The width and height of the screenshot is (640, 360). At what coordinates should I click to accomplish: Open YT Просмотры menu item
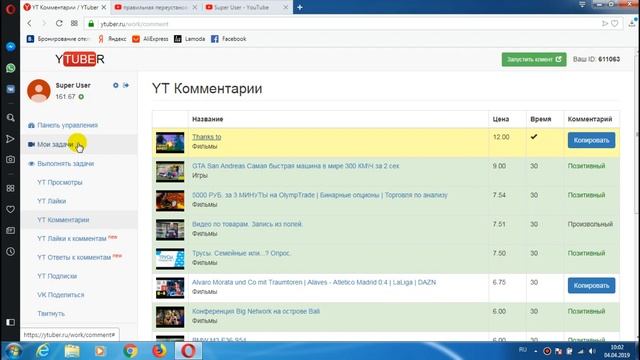point(60,182)
